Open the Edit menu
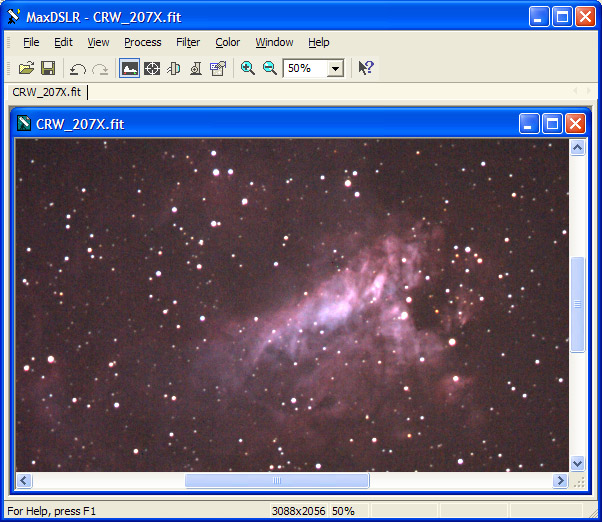Viewport: 602px width, 522px height. pyautogui.click(x=63, y=42)
